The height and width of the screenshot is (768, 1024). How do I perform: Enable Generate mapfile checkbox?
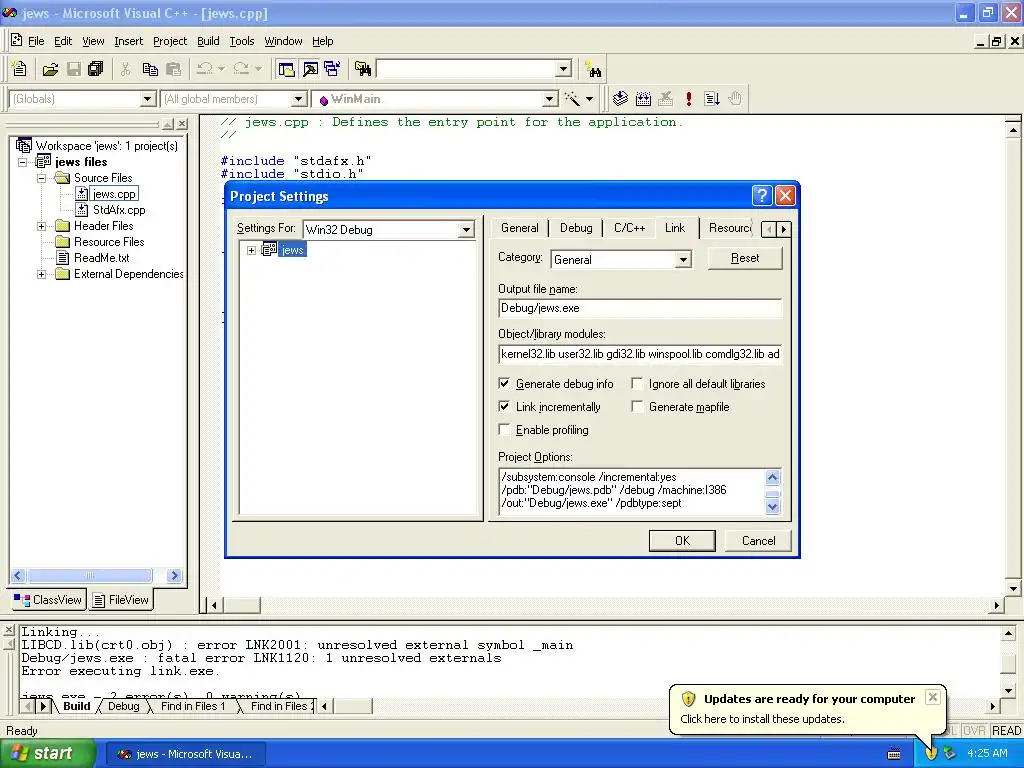click(637, 406)
